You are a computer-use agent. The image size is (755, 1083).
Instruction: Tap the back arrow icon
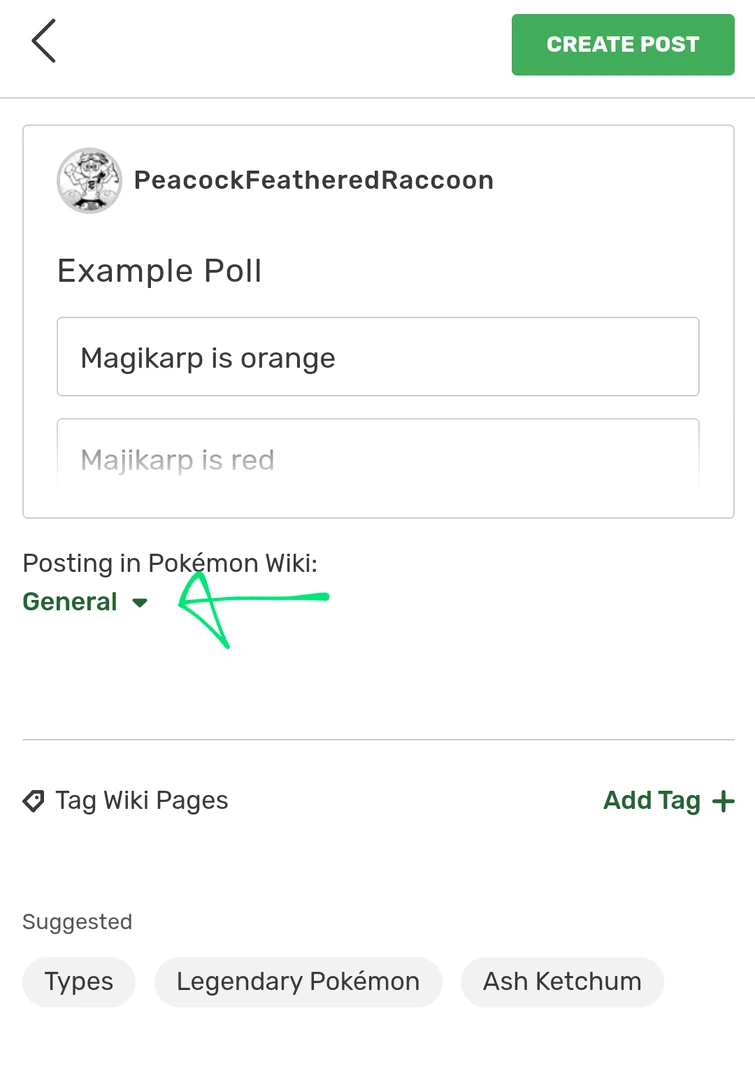pos(44,43)
